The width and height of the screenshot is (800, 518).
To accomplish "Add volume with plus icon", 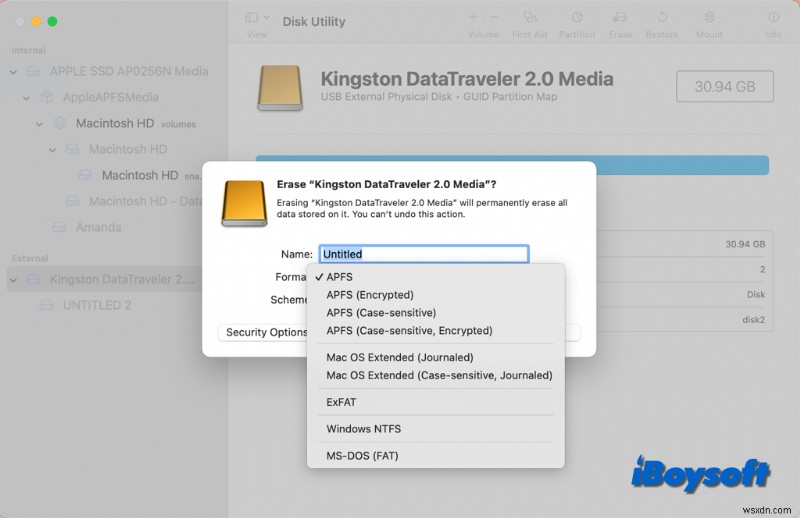I will click(473, 17).
